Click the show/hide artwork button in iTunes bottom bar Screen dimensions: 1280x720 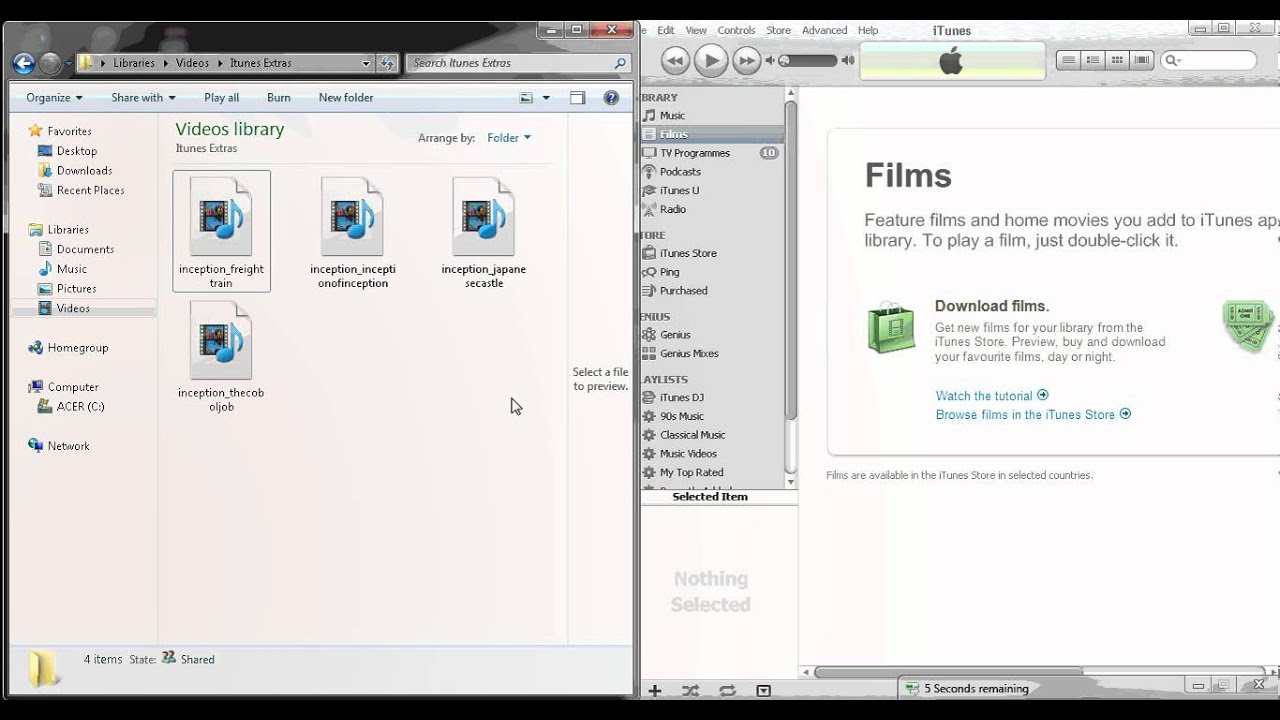763,691
